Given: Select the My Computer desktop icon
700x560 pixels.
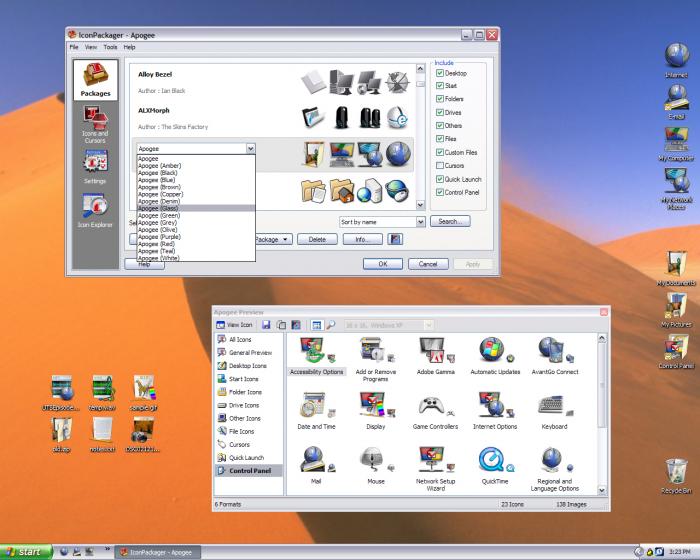Looking at the screenshot, I should pos(676,144).
